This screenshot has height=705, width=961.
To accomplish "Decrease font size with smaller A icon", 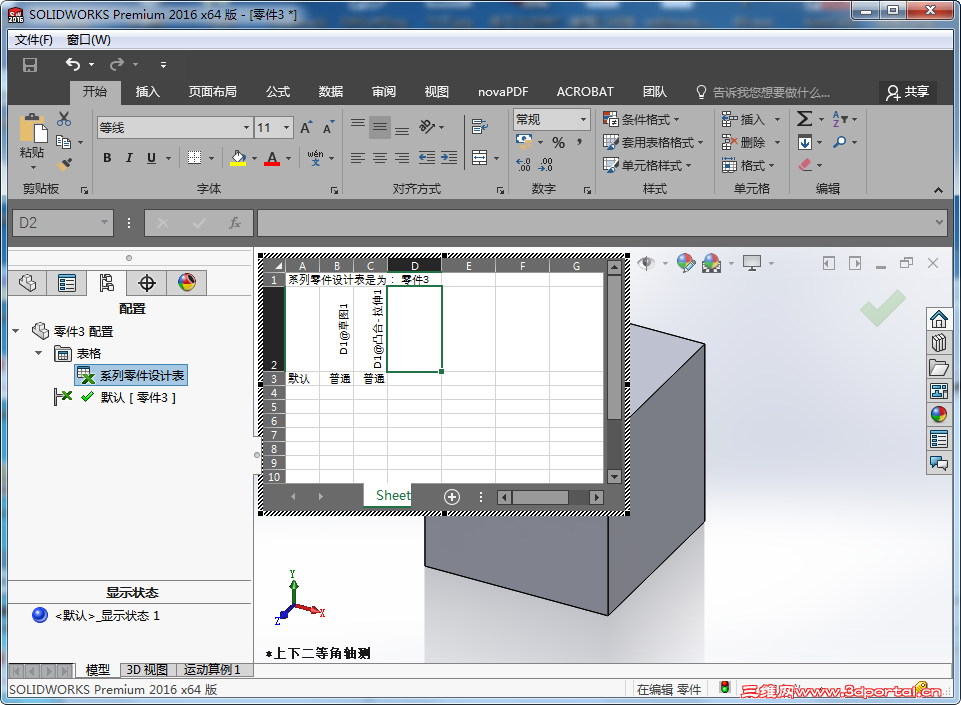I will (329, 128).
